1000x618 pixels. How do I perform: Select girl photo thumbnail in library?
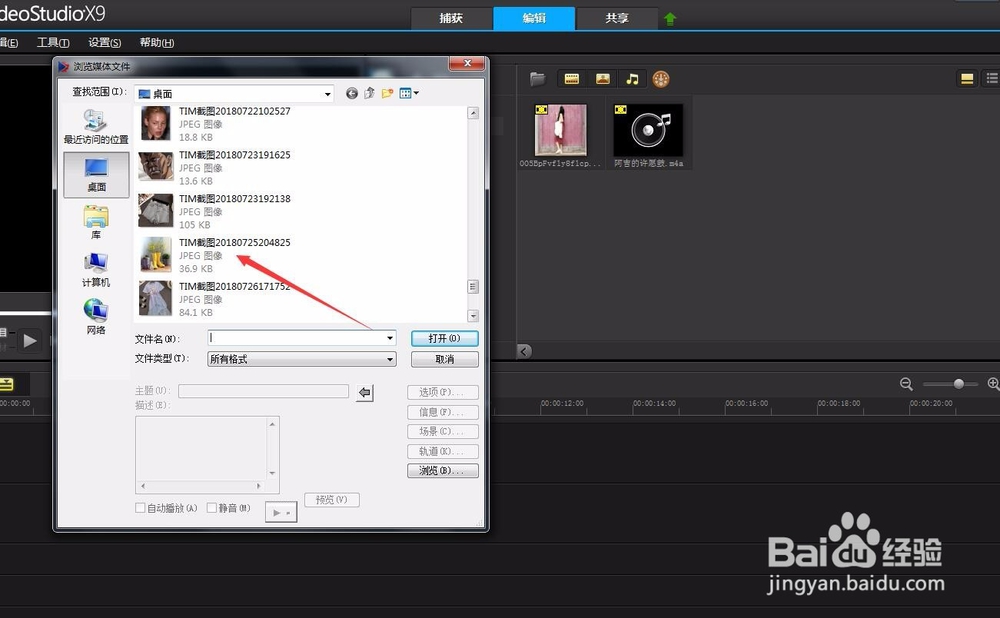[x=561, y=130]
